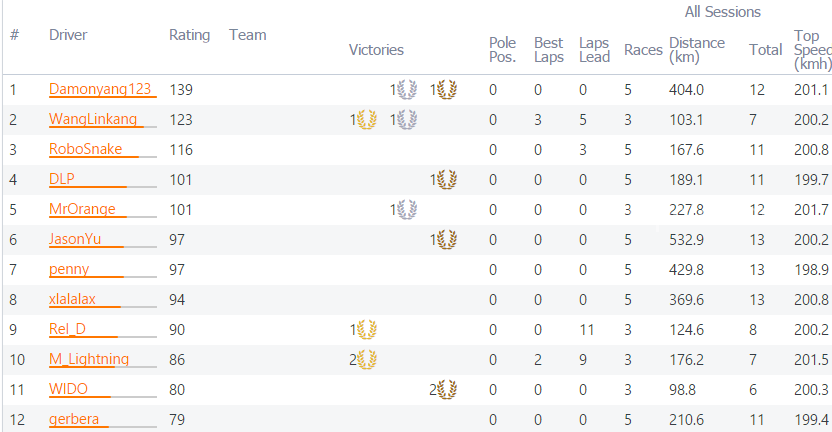Click Damonyang123's bronze laurel trophy icon
The width and height of the screenshot is (832, 432).
coord(447,90)
